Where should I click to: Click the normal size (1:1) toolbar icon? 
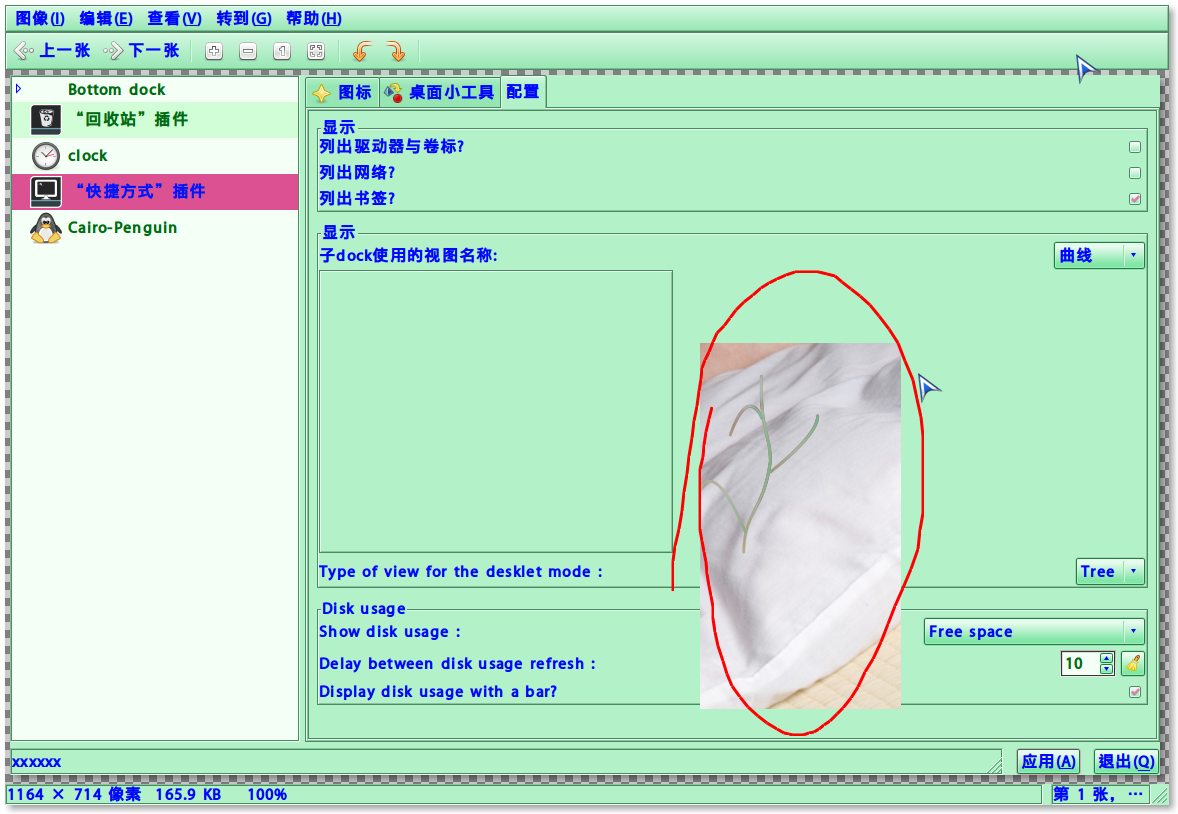[x=282, y=51]
